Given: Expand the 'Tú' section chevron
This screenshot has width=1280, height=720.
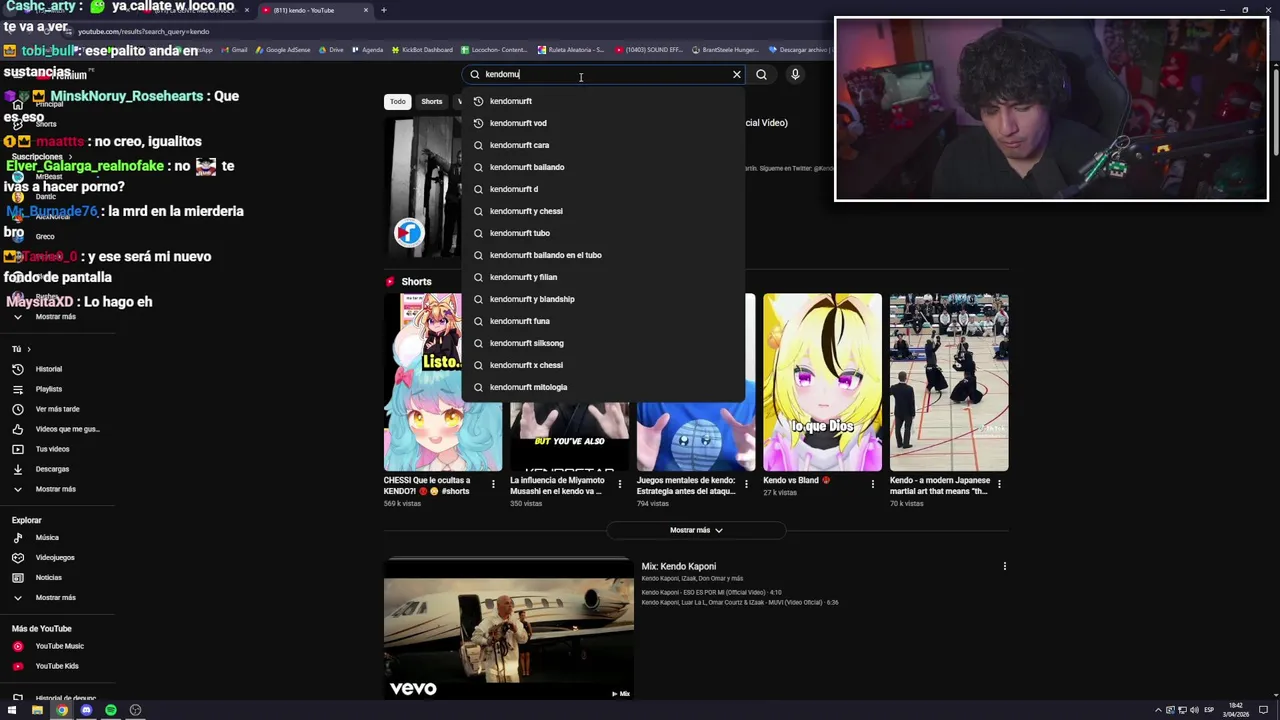Looking at the screenshot, I should (x=29, y=349).
